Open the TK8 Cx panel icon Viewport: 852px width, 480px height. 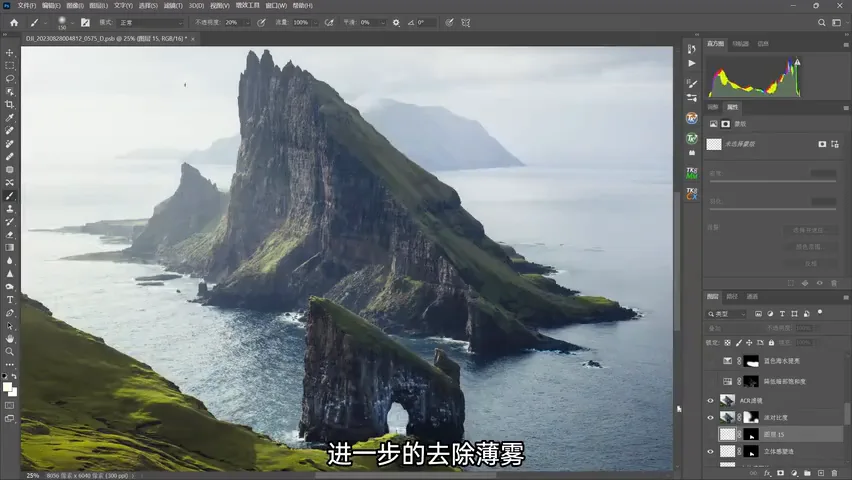692,194
